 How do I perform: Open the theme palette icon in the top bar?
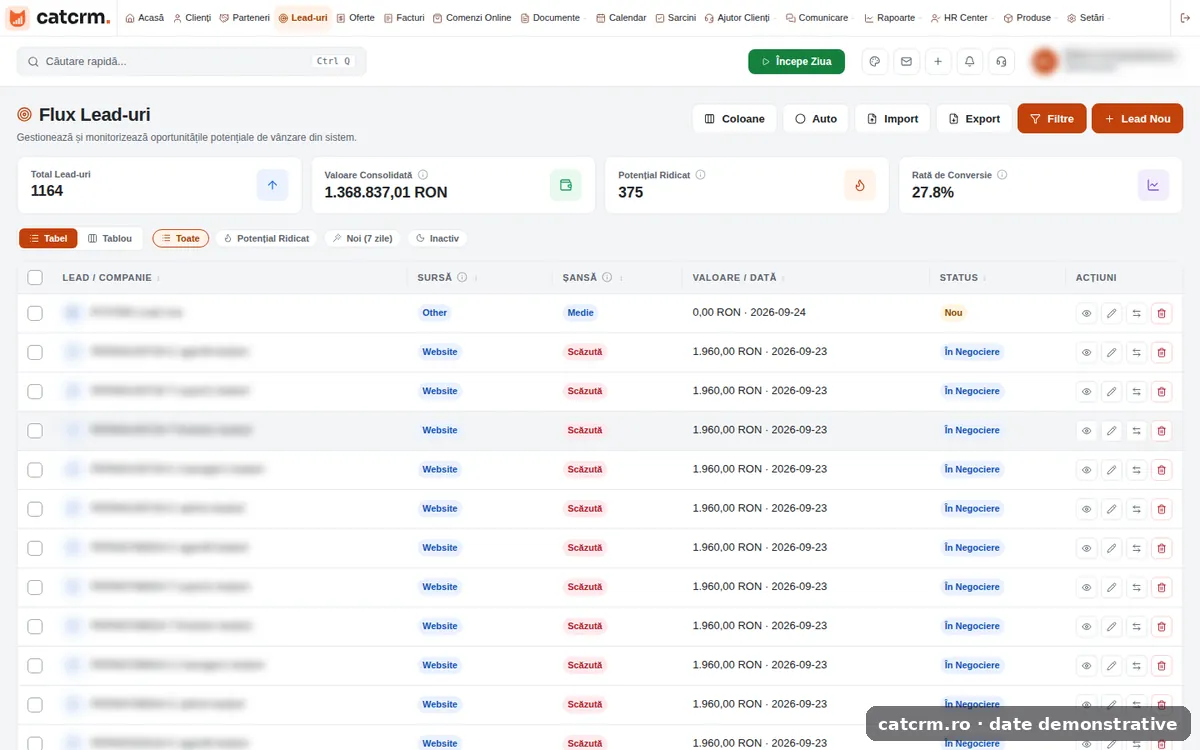pos(875,61)
